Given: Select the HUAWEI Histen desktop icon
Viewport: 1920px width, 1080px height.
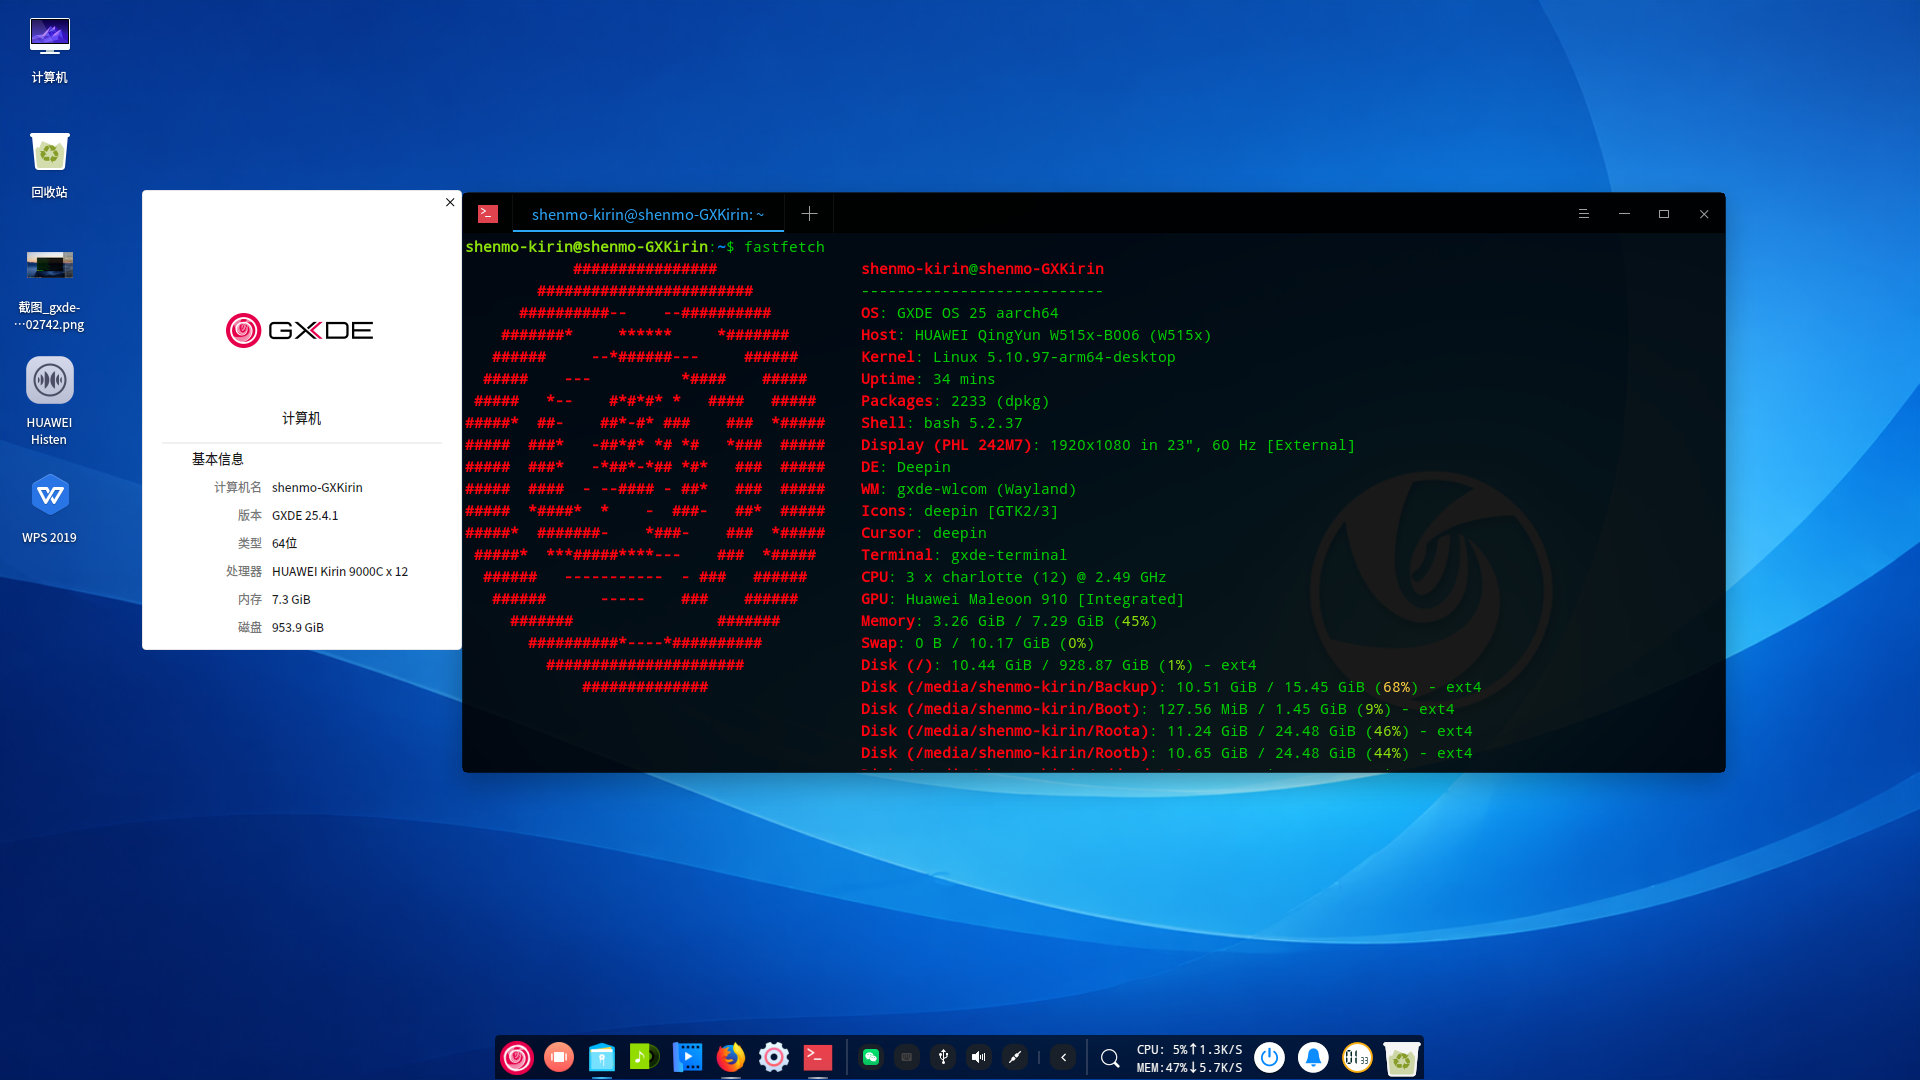Looking at the screenshot, I should coord(49,400).
